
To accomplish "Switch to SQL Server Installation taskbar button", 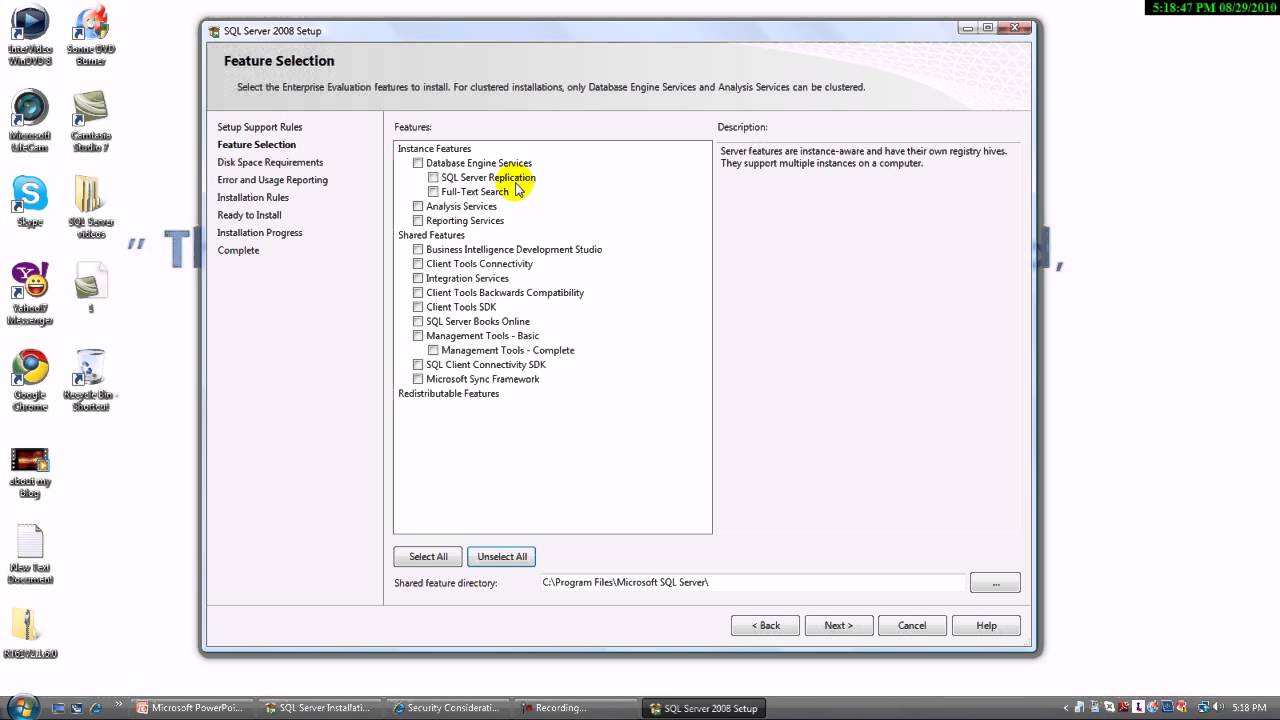I will [x=319, y=708].
